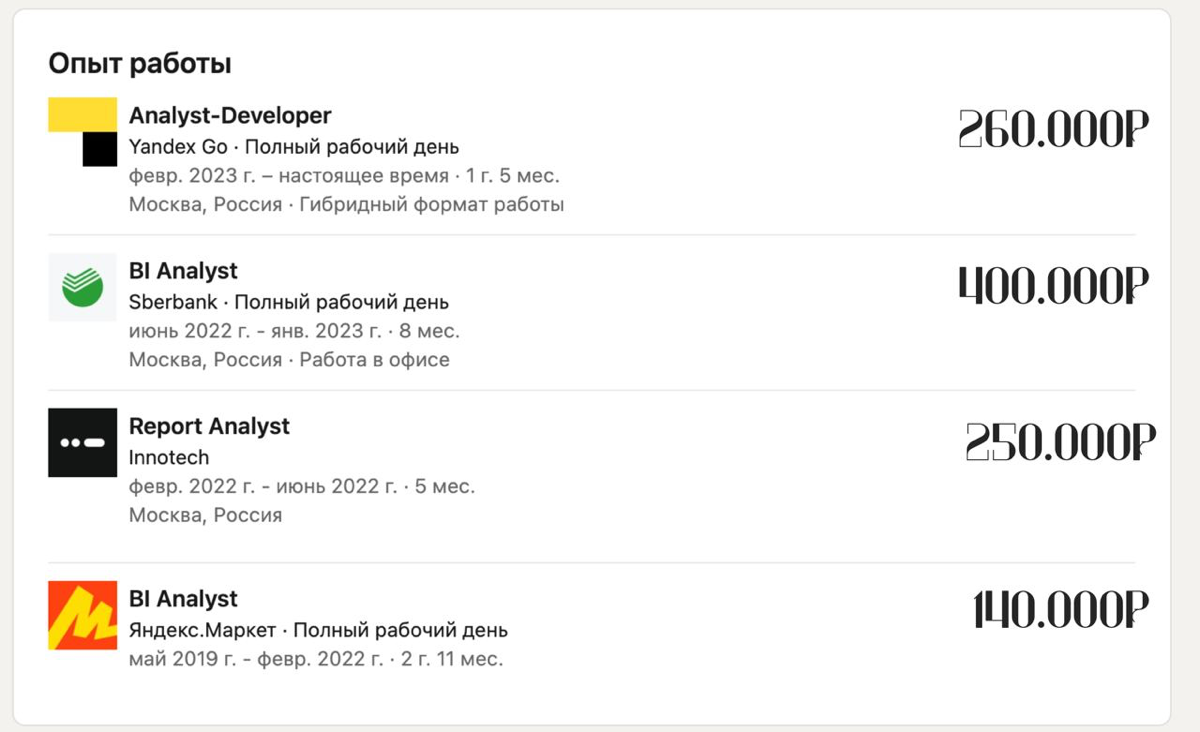The width and height of the screenshot is (1200, 732).
Task: Click the Sberbank company name text
Action: [x=173, y=302]
